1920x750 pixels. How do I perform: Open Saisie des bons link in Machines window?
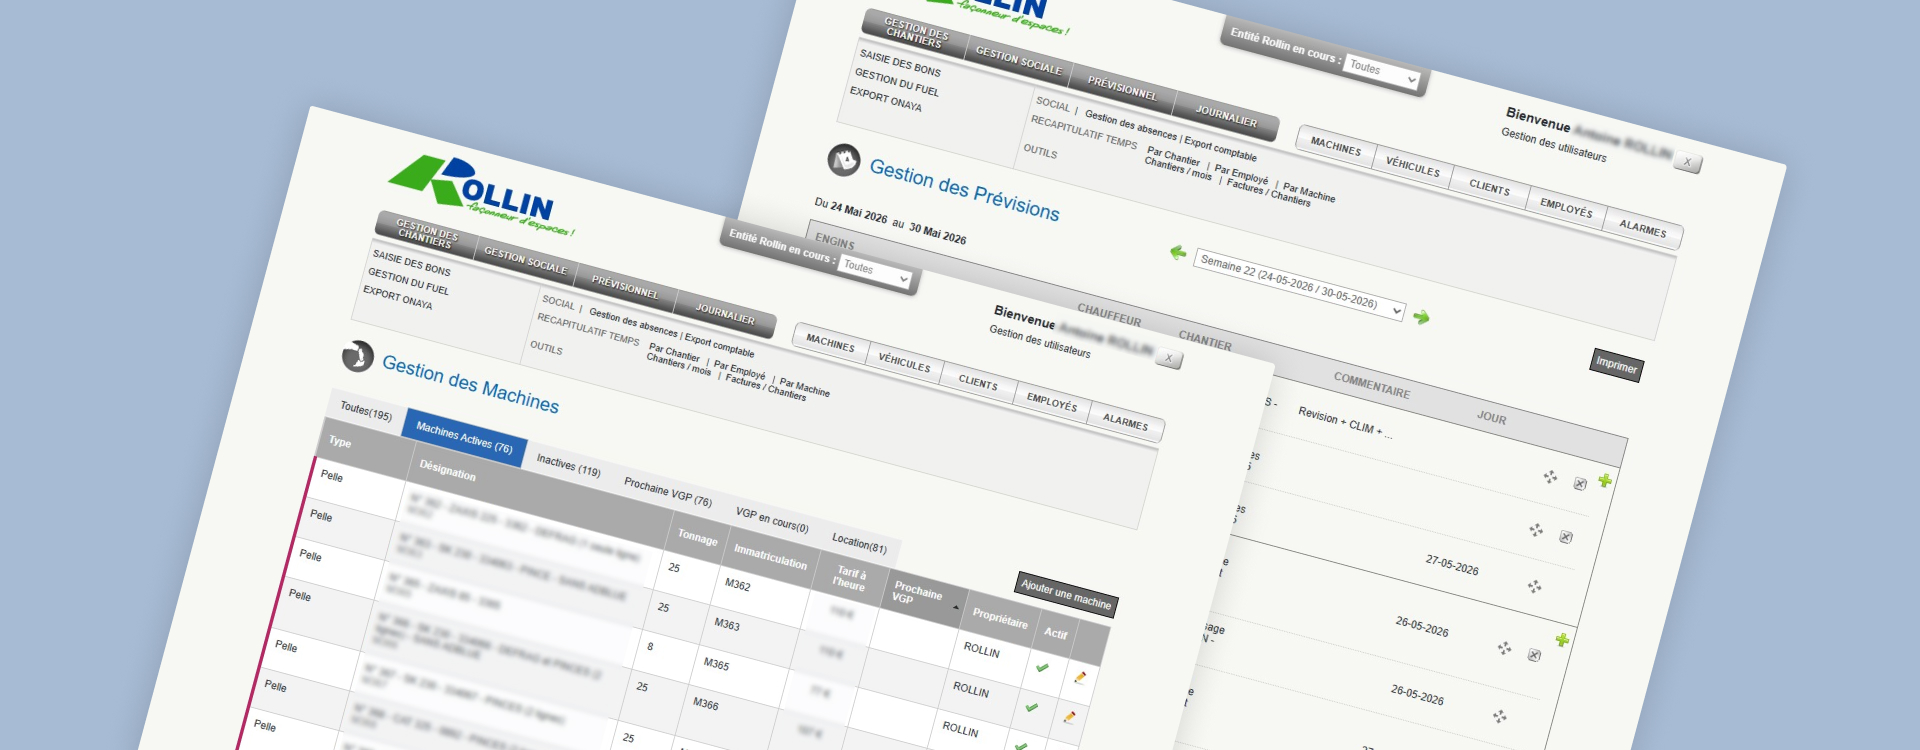412,263
